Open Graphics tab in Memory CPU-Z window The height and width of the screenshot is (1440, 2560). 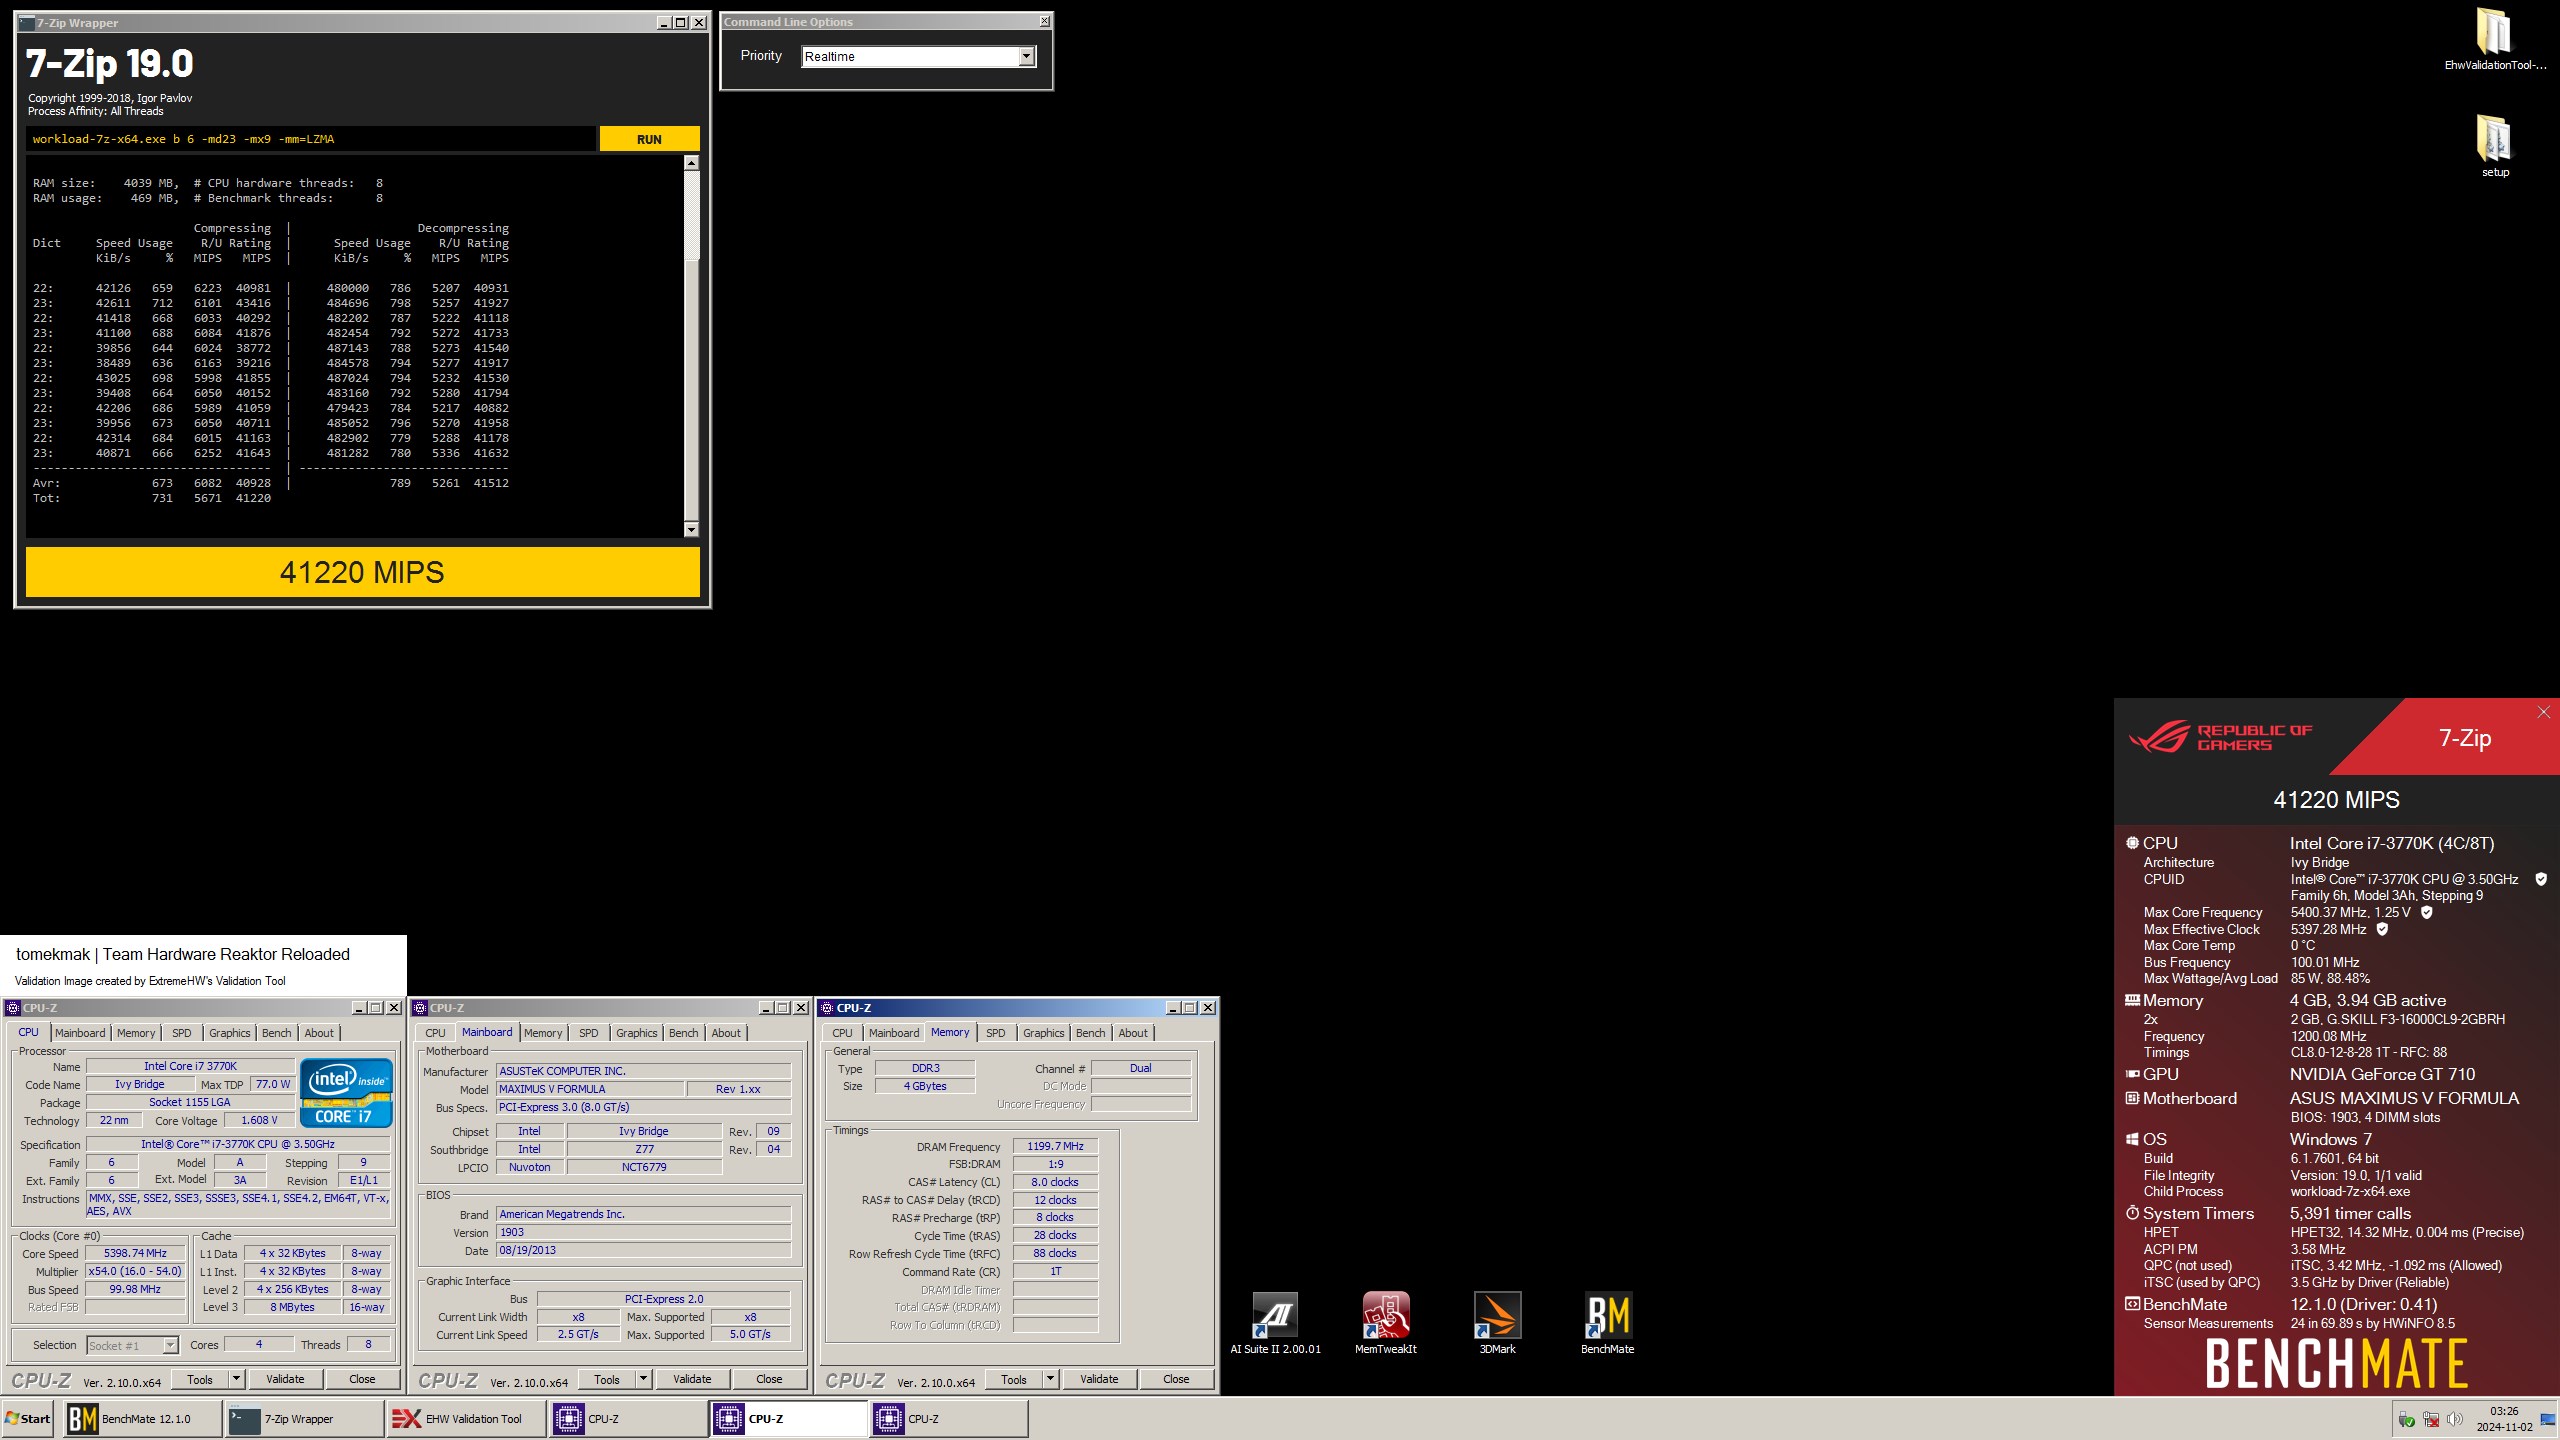[x=1044, y=1033]
